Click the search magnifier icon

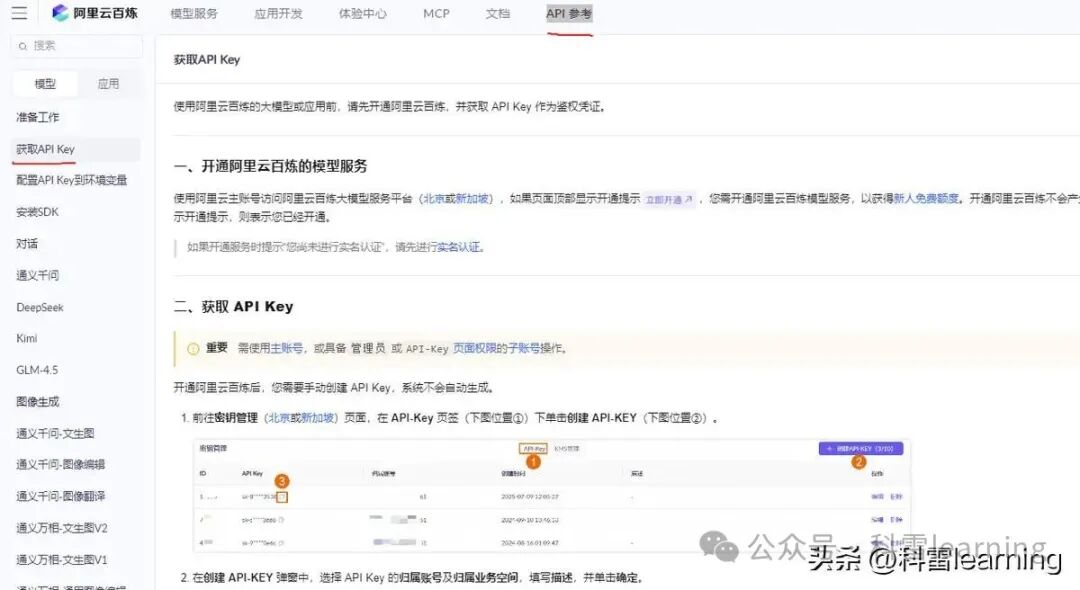[23, 46]
